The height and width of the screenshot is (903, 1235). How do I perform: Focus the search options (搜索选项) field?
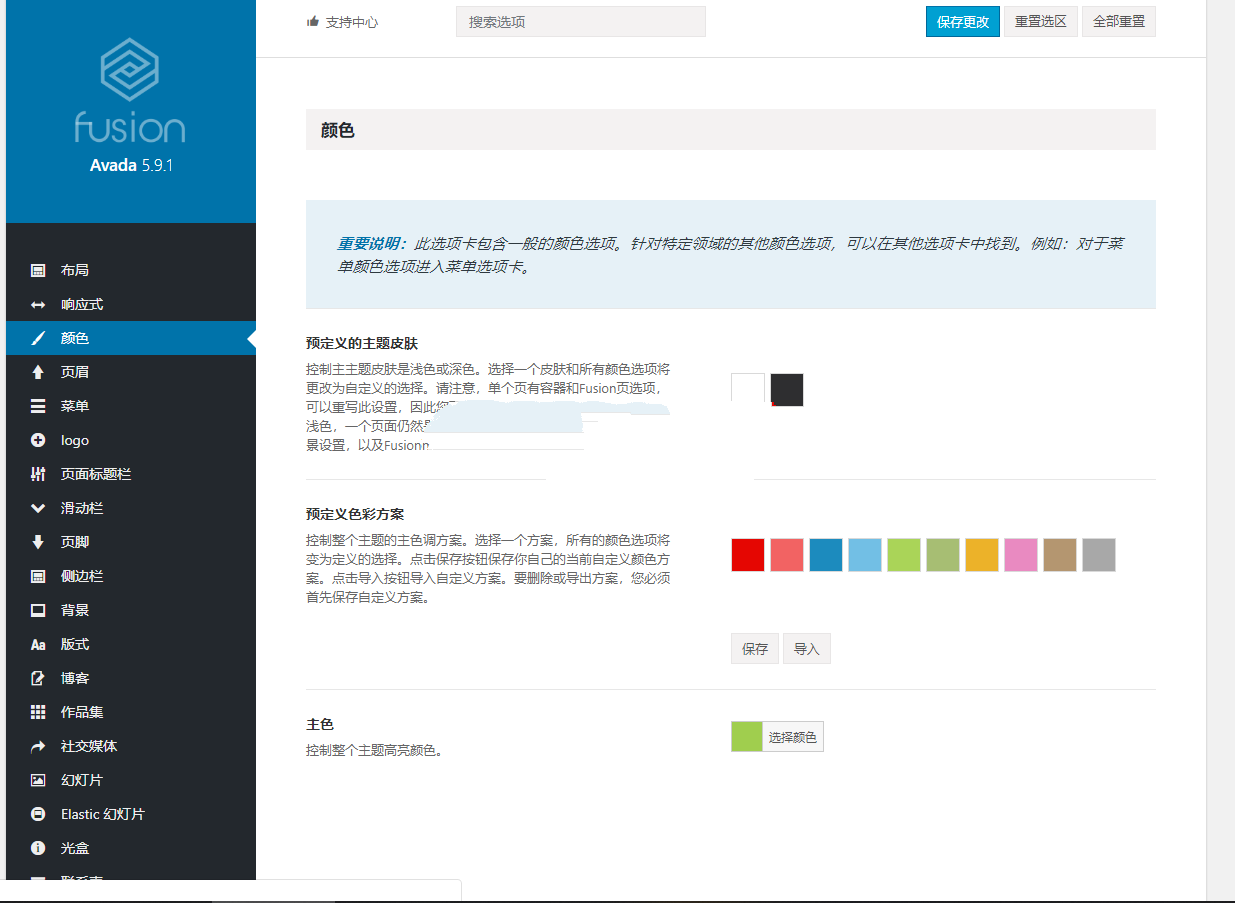(580, 22)
